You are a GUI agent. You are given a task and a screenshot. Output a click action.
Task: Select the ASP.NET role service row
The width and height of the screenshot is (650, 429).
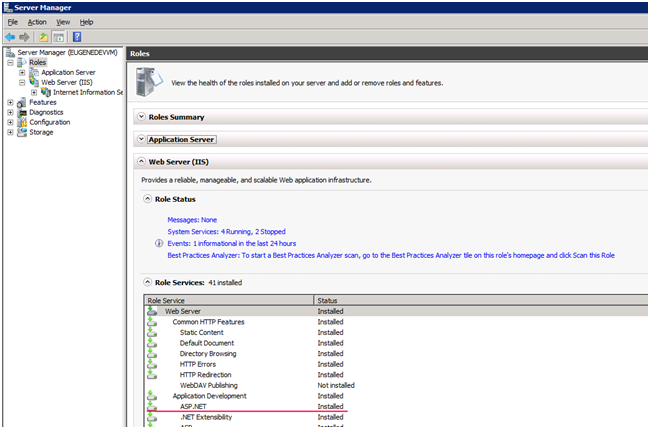[193, 406]
